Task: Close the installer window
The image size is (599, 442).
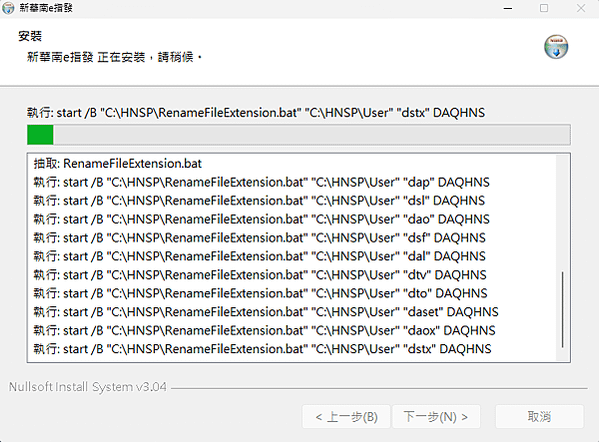Action: click(x=581, y=8)
